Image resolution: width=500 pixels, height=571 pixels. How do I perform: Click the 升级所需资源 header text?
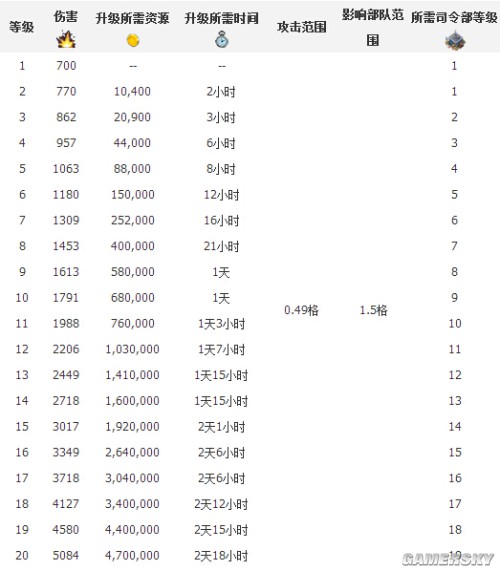pyautogui.click(x=133, y=18)
